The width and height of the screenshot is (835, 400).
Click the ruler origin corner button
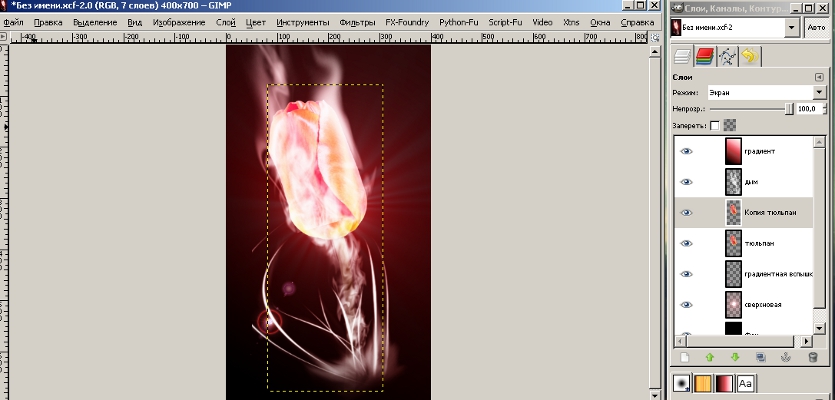(3, 37)
